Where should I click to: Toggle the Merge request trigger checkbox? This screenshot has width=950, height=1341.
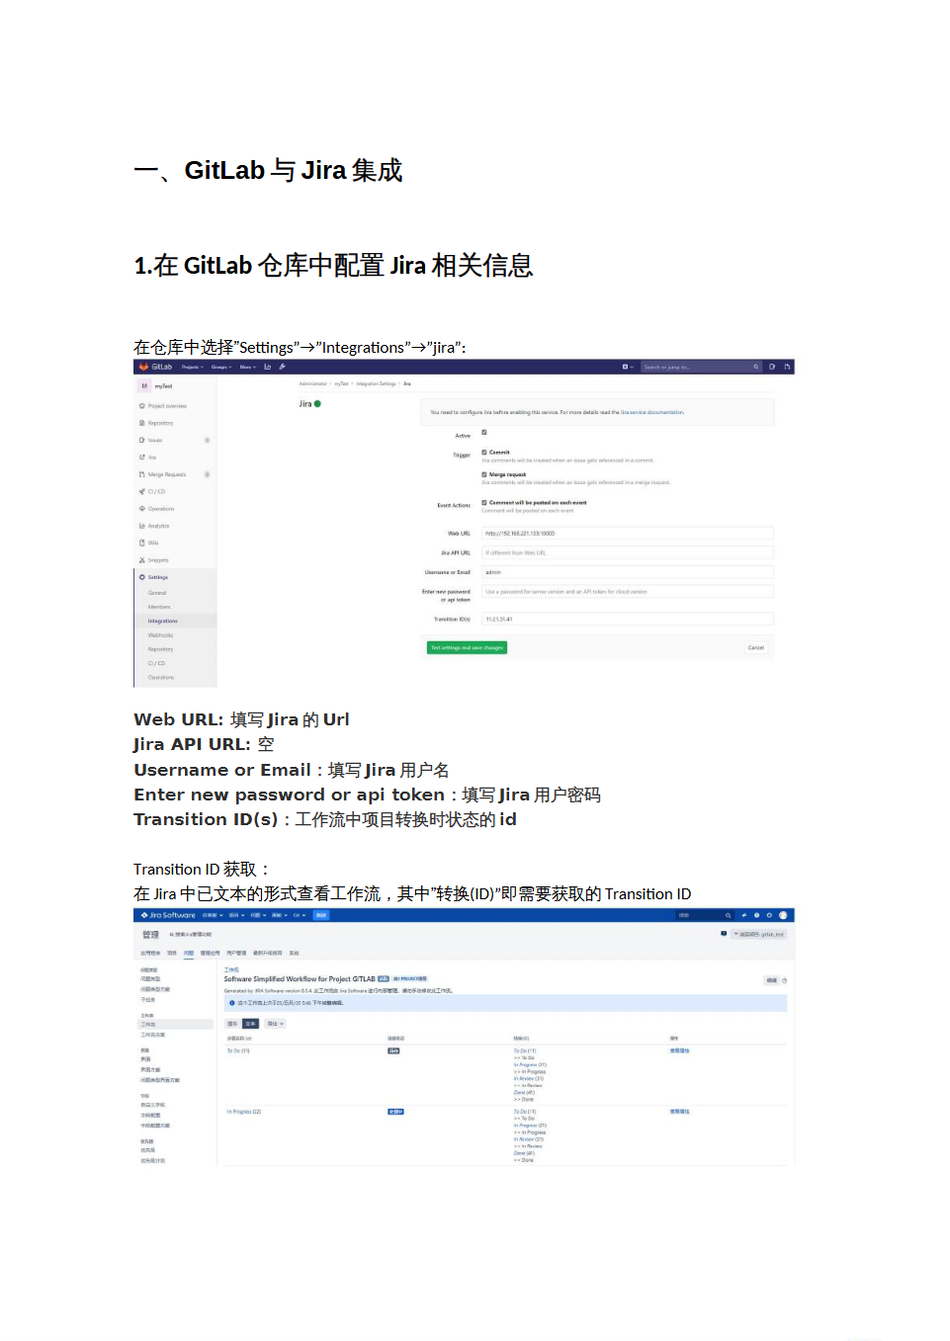point(484,474)
